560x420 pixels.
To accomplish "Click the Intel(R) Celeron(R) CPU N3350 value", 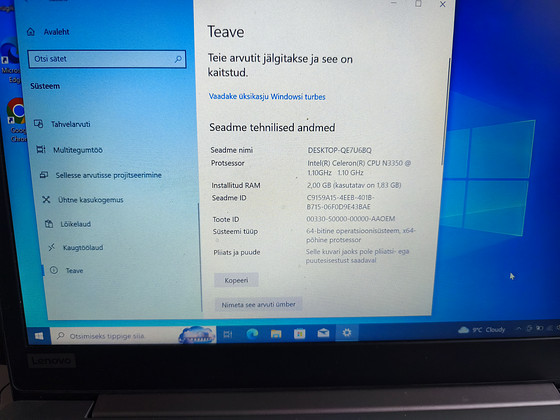I will [359, 168].
